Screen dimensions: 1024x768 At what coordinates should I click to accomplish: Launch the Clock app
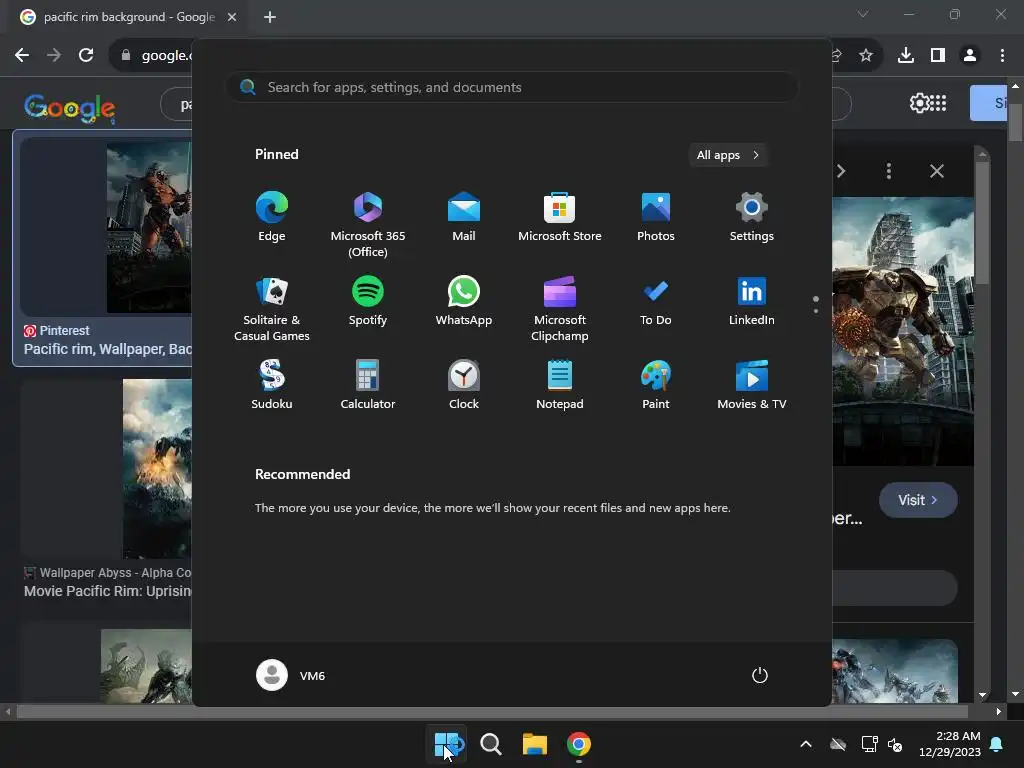click(x=464, y=385)
